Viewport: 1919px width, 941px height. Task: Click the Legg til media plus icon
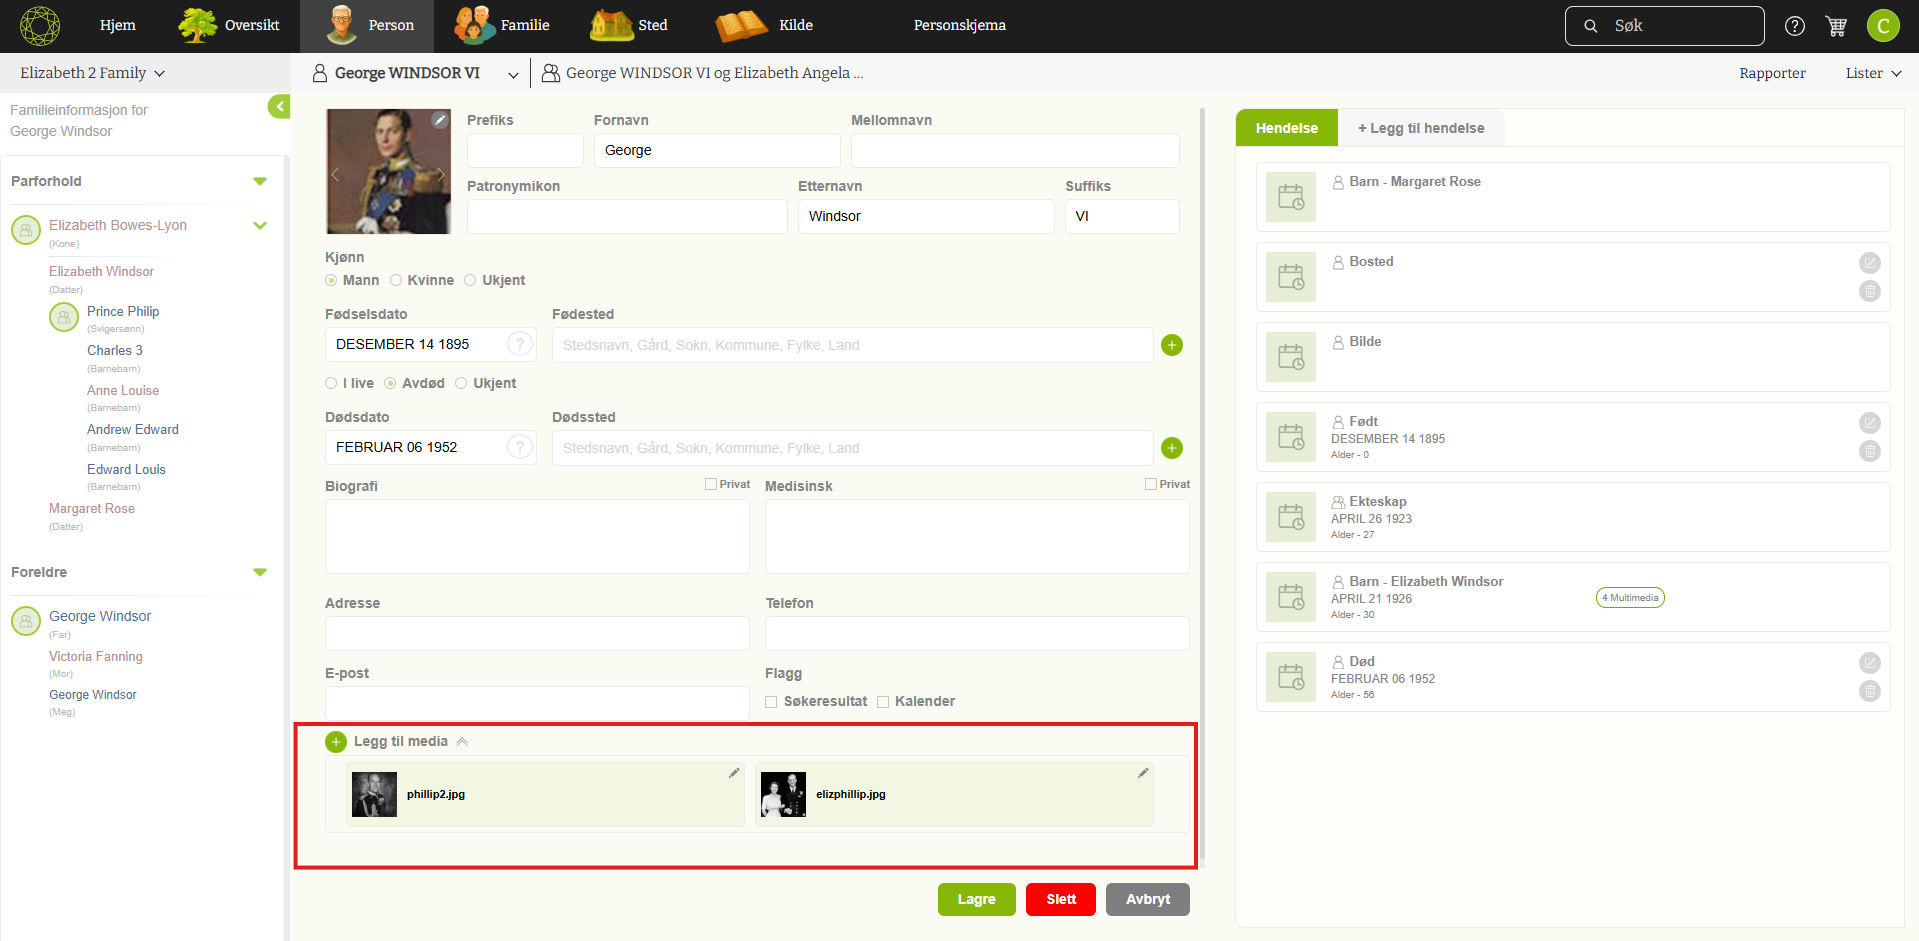(336, 742)
